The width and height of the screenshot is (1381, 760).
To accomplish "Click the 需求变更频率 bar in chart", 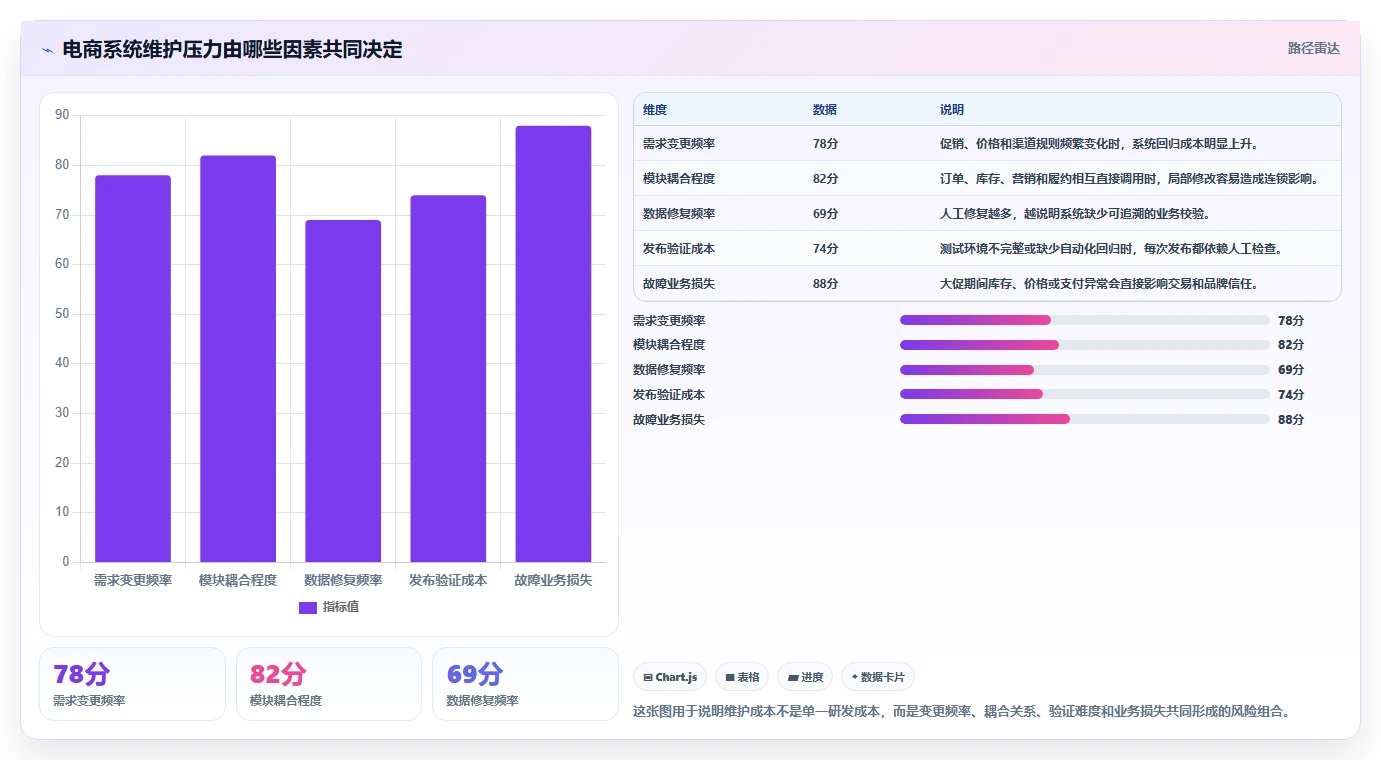I will [133, 369].
